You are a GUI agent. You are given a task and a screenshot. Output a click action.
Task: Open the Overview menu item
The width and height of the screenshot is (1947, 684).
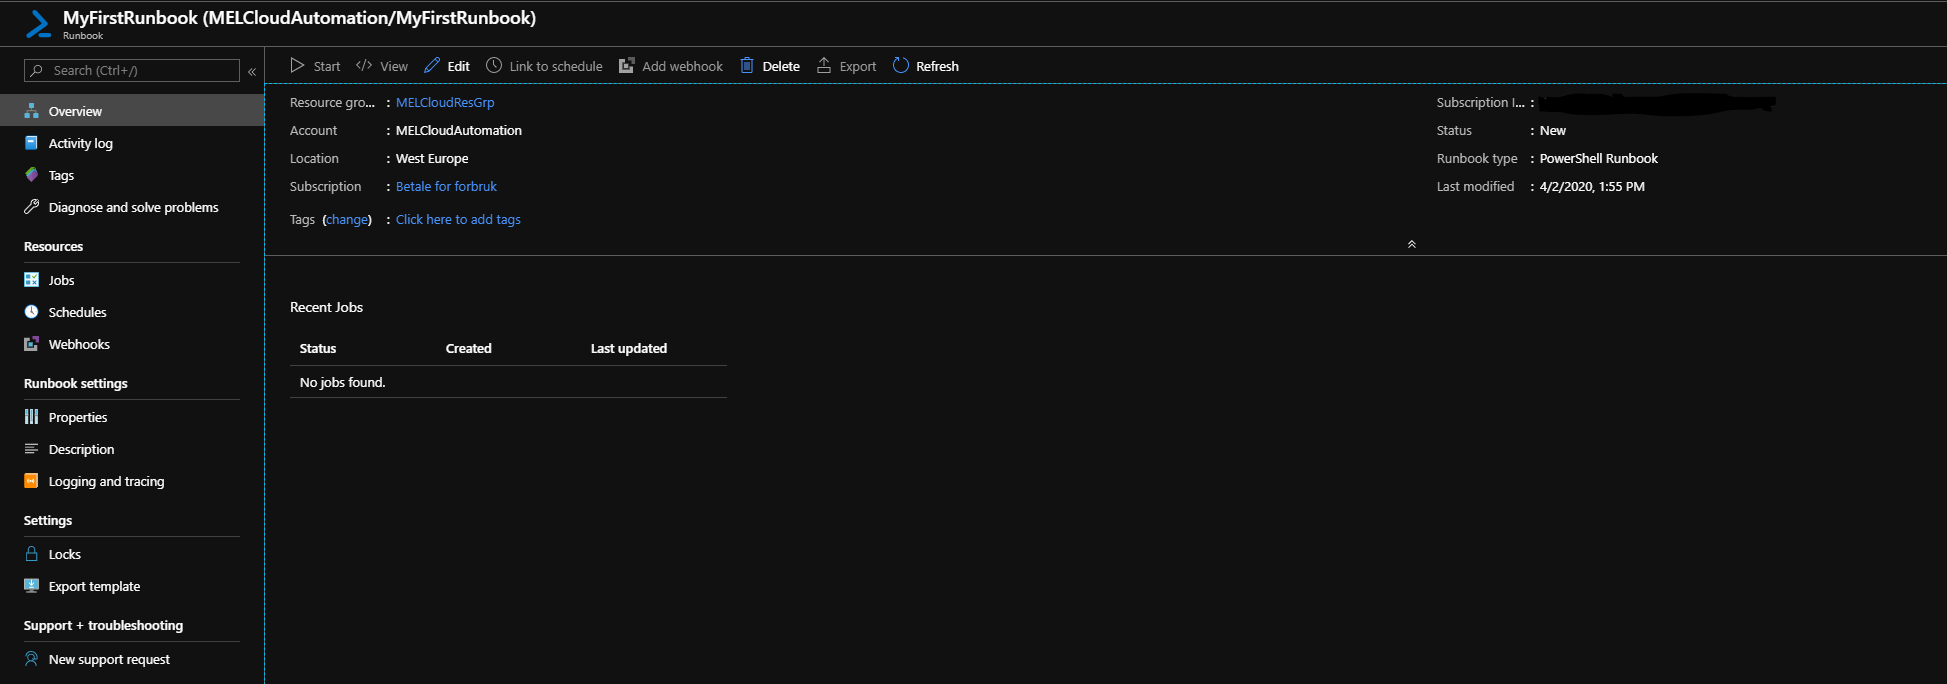[x=132, y=111]
